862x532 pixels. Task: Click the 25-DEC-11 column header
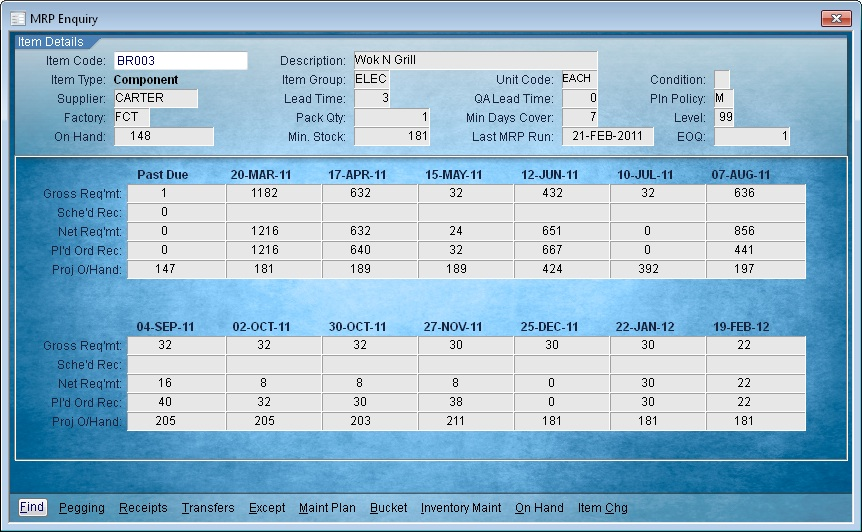click(x=549, y=326)
